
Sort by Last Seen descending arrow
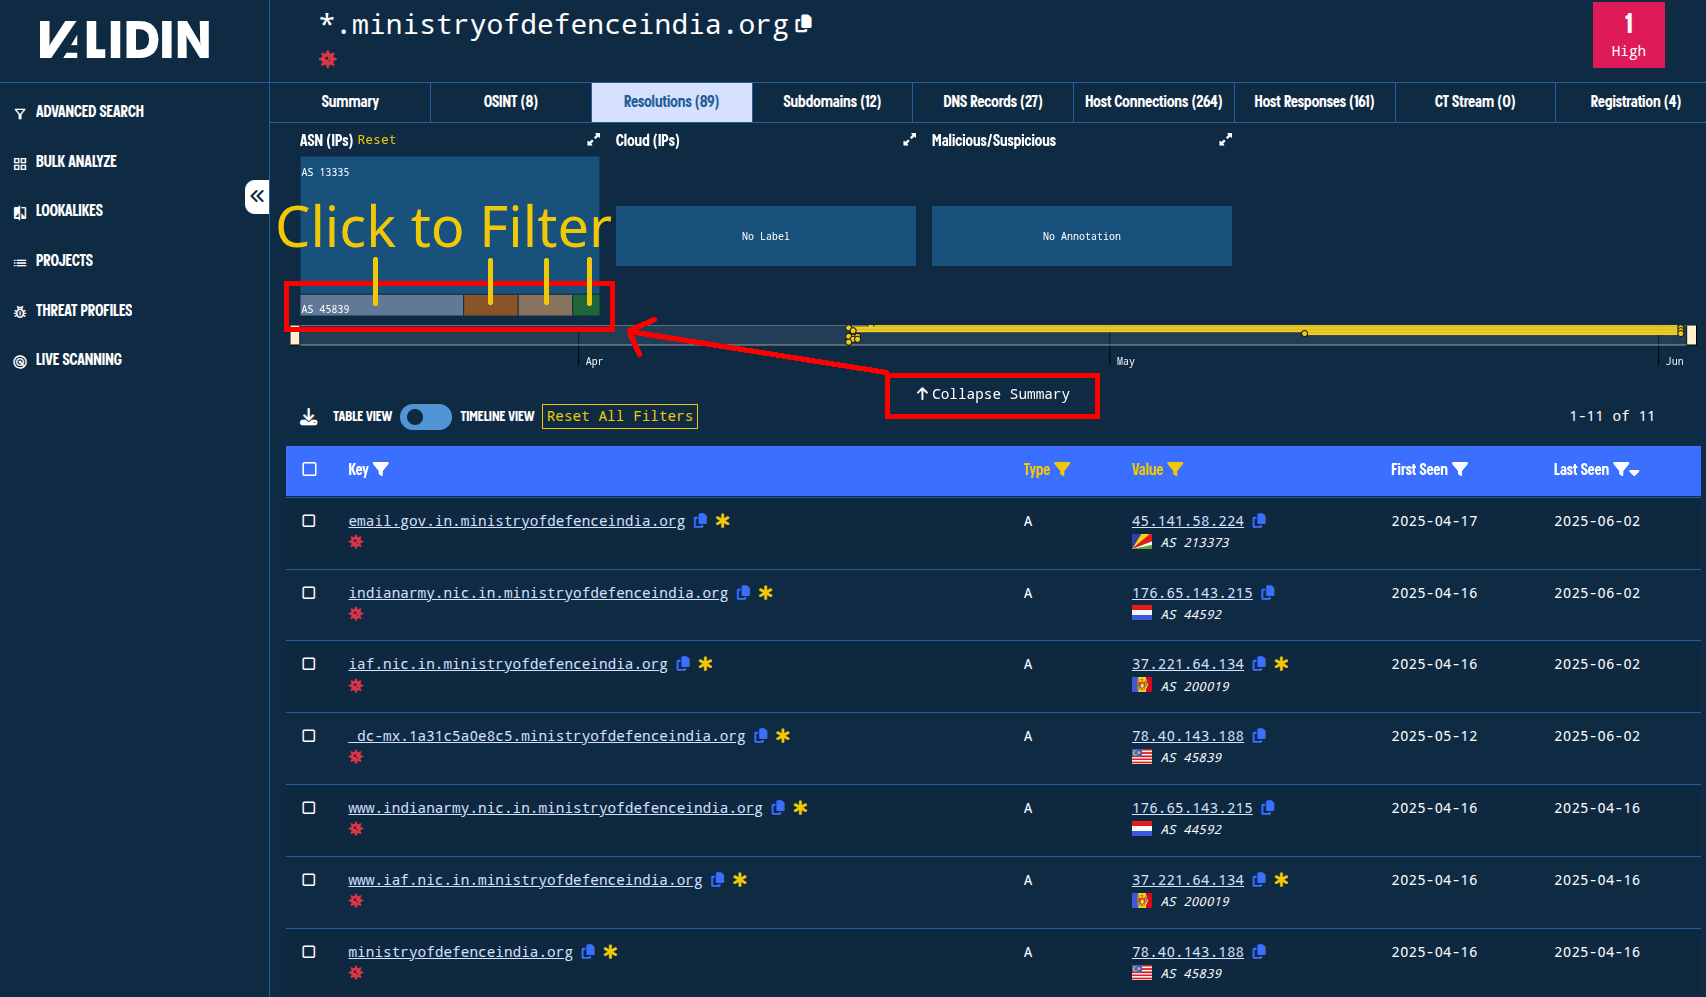(1635, 471)
